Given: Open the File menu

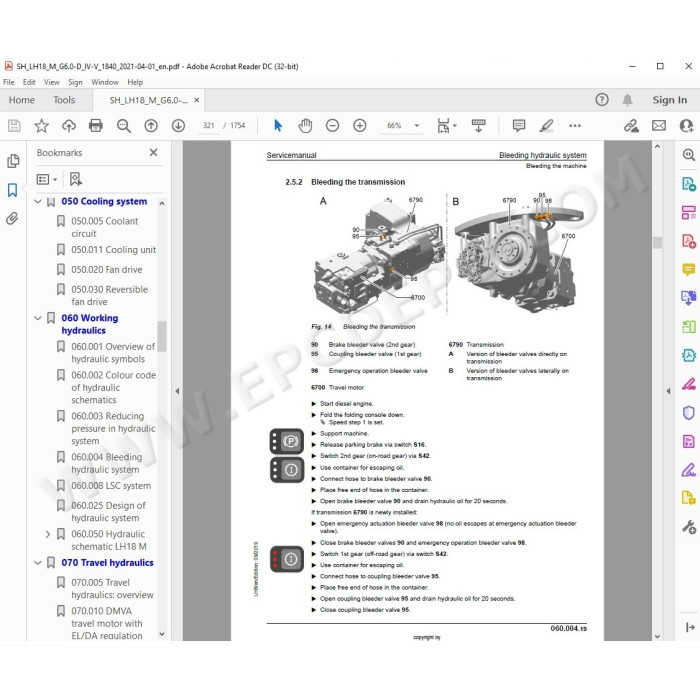Looking at the screenshot, I should coord(8,82).
